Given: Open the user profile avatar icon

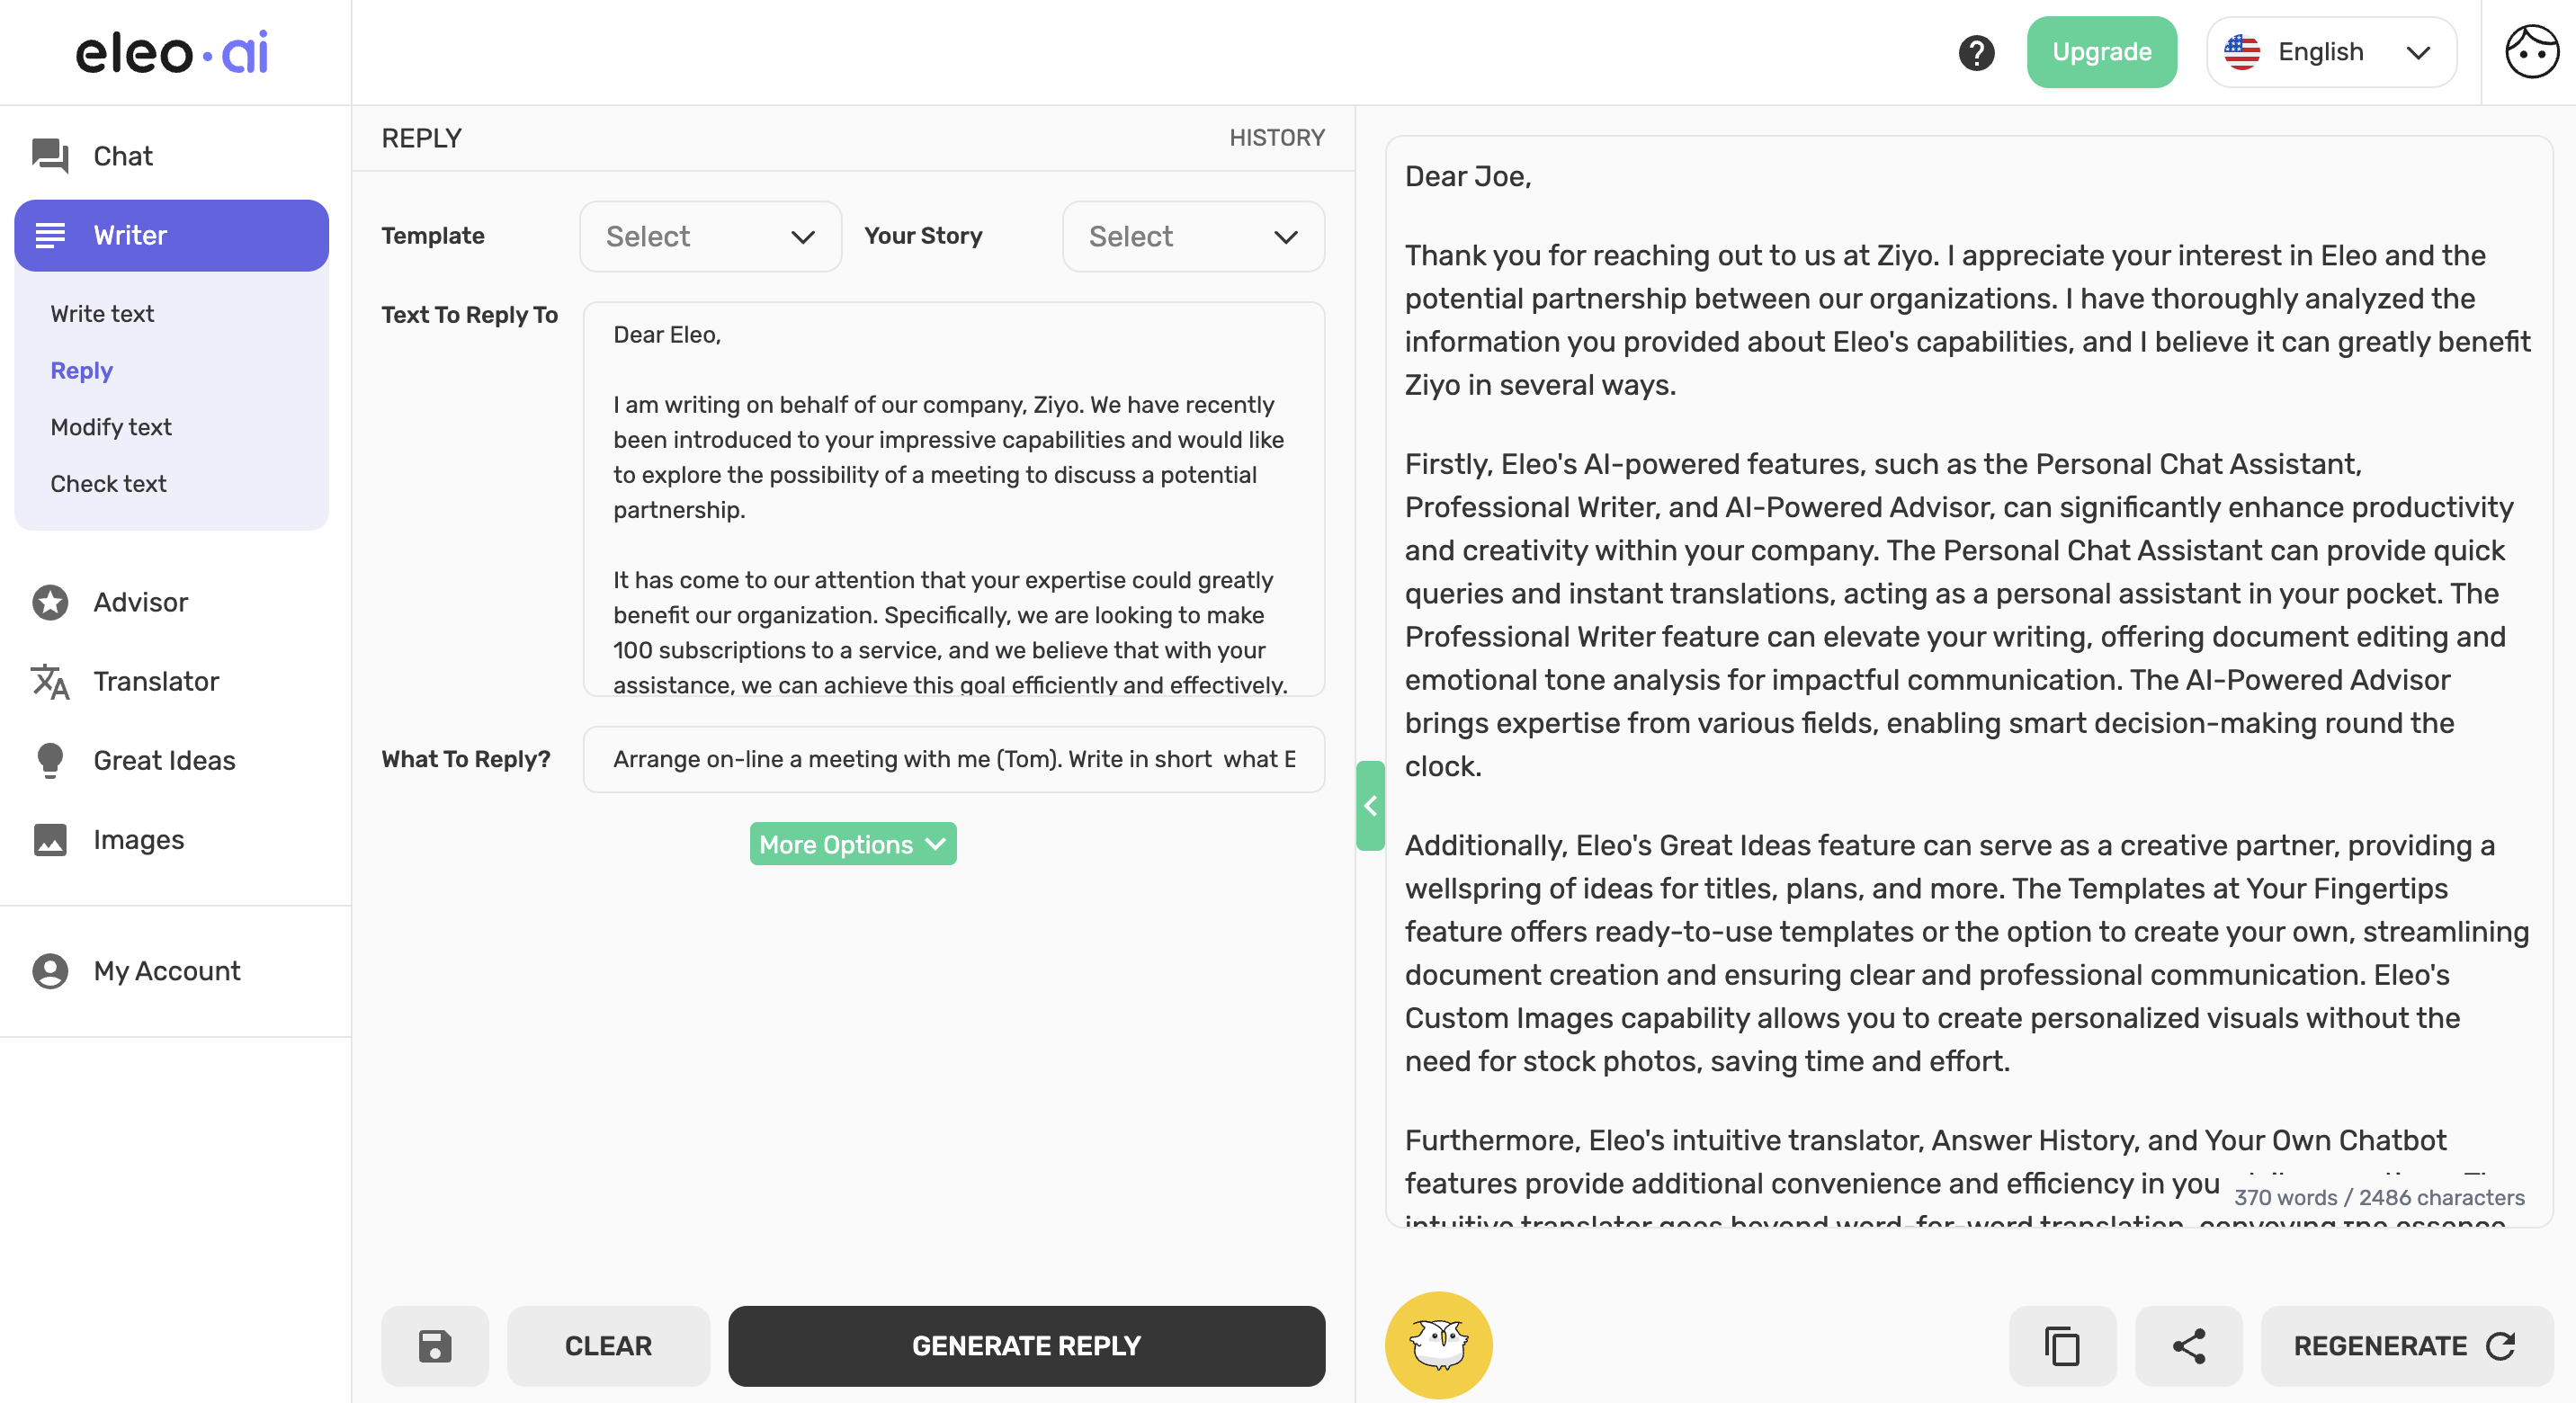Looking at the screenshot, I should (x=2531, y=52).
